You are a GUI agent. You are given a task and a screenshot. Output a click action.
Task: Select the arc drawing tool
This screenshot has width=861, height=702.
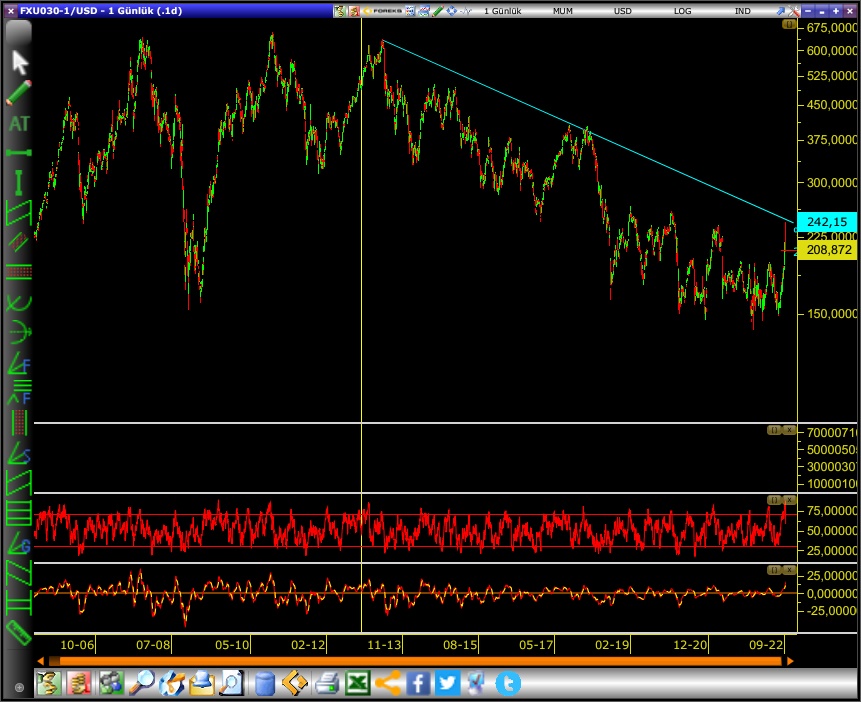[x=19, y=303]
